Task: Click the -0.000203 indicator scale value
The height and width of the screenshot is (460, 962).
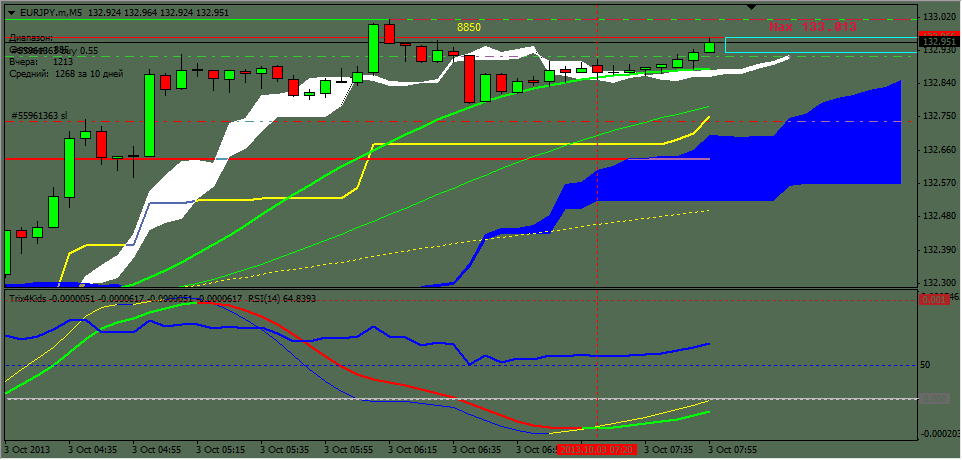Action: pos(939,433)
